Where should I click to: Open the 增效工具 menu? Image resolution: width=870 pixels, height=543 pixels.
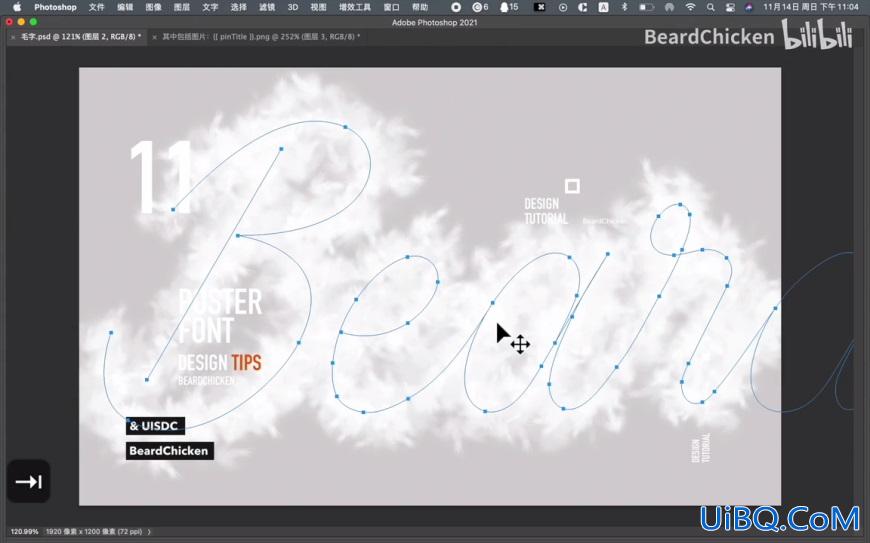355,7
